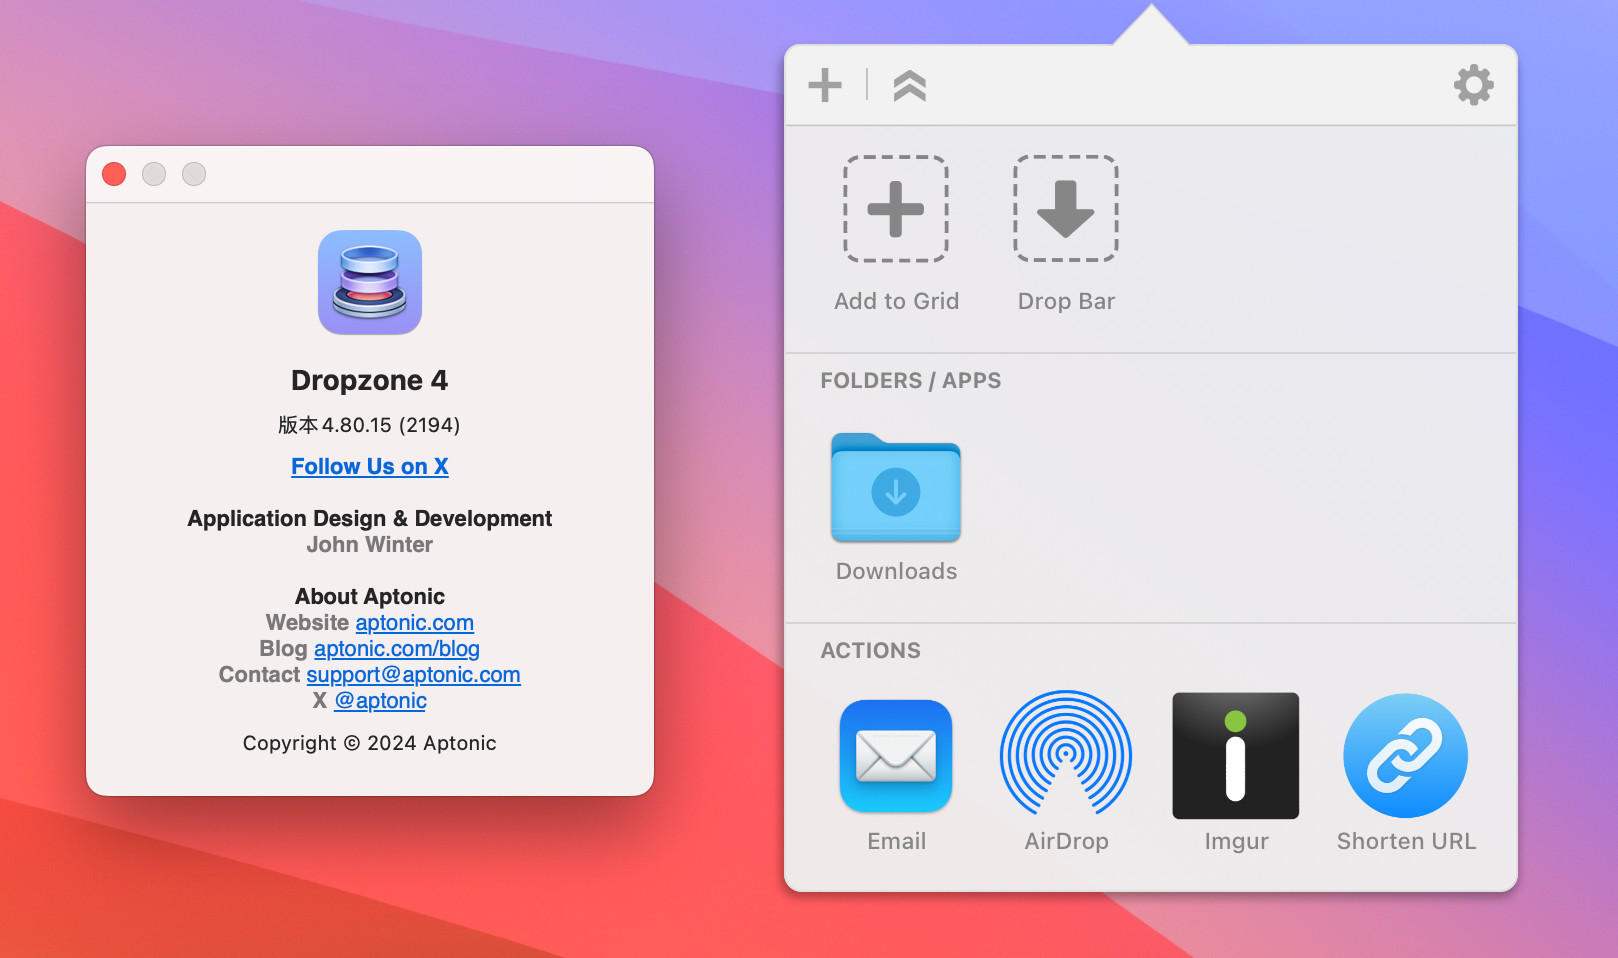Open the aptonic.com website link
1618x958 pixels.
pyautogui.click(x=414, y=622)
